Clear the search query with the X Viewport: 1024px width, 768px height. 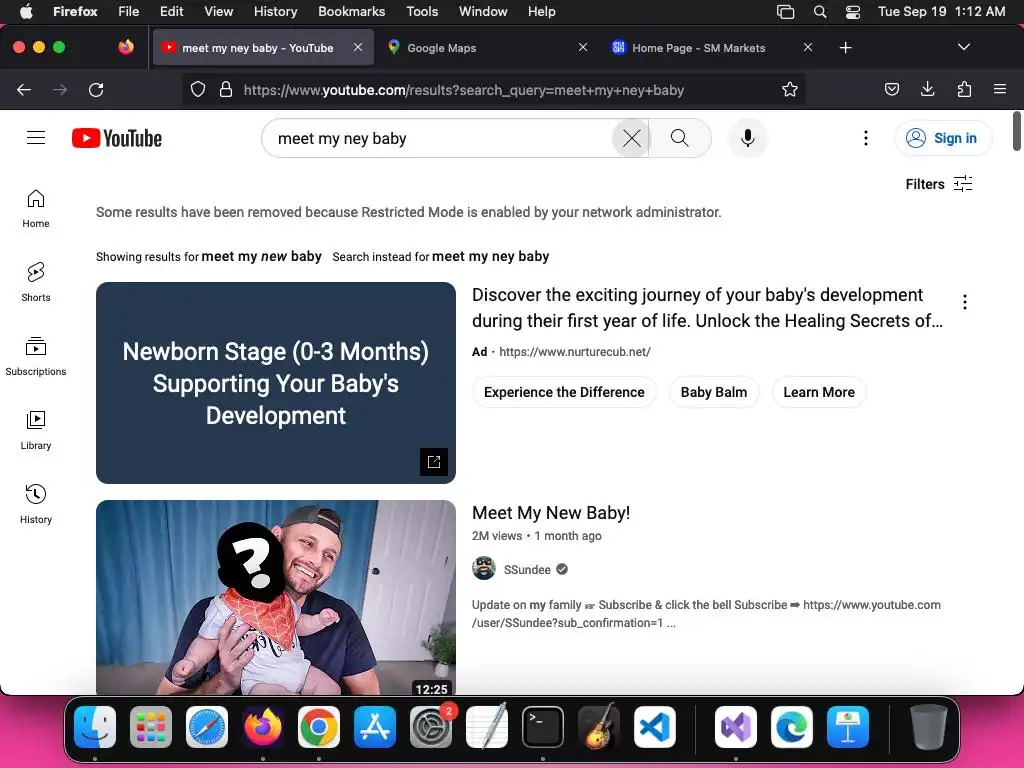[x=632, y=138]
